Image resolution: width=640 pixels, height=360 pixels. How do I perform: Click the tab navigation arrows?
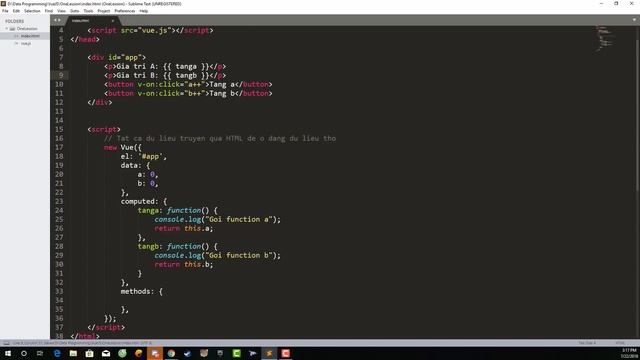tap(57, 20)
